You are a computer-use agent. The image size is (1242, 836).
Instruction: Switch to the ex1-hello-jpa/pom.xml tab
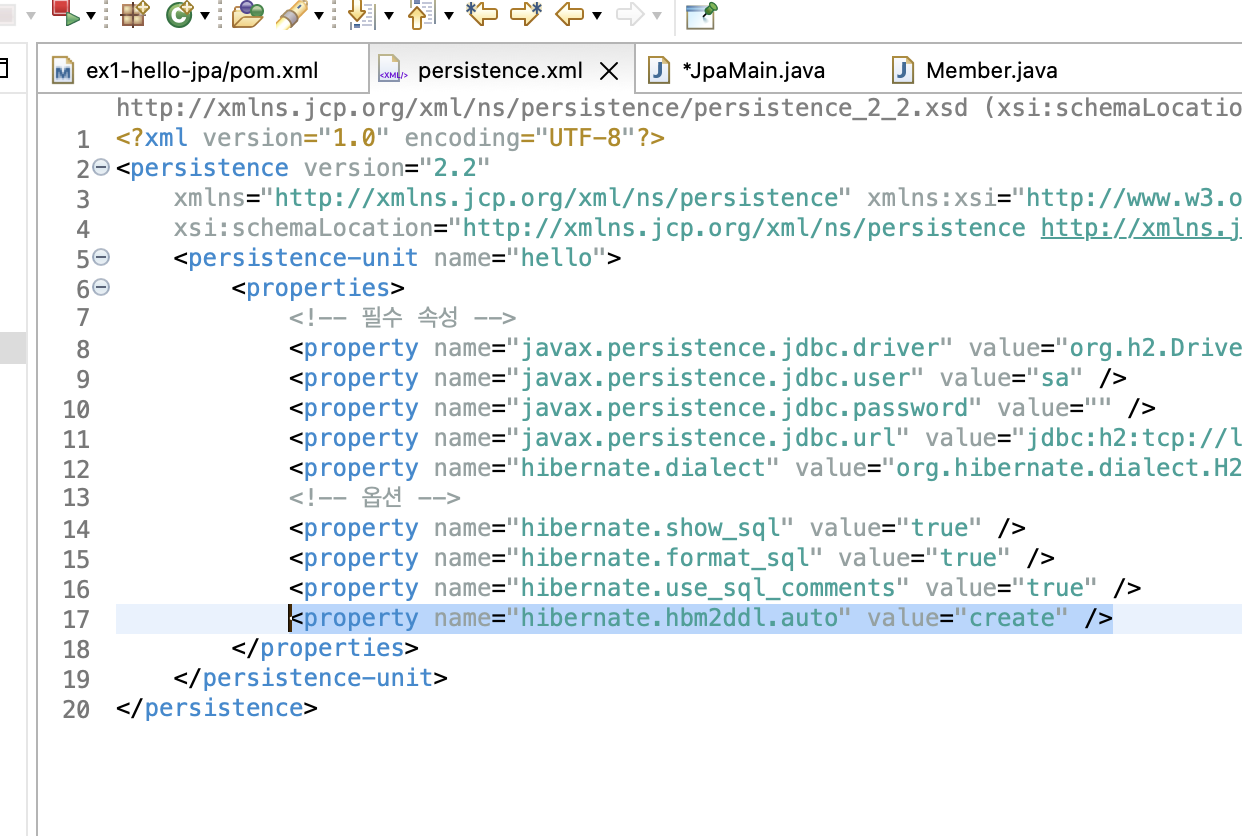pos(202,70)
